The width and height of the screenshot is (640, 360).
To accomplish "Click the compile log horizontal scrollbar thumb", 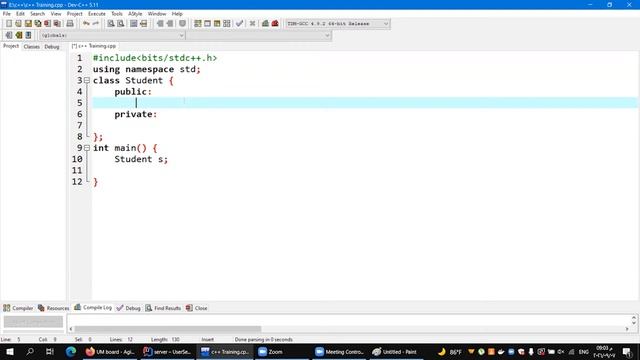I will [167, 329].
